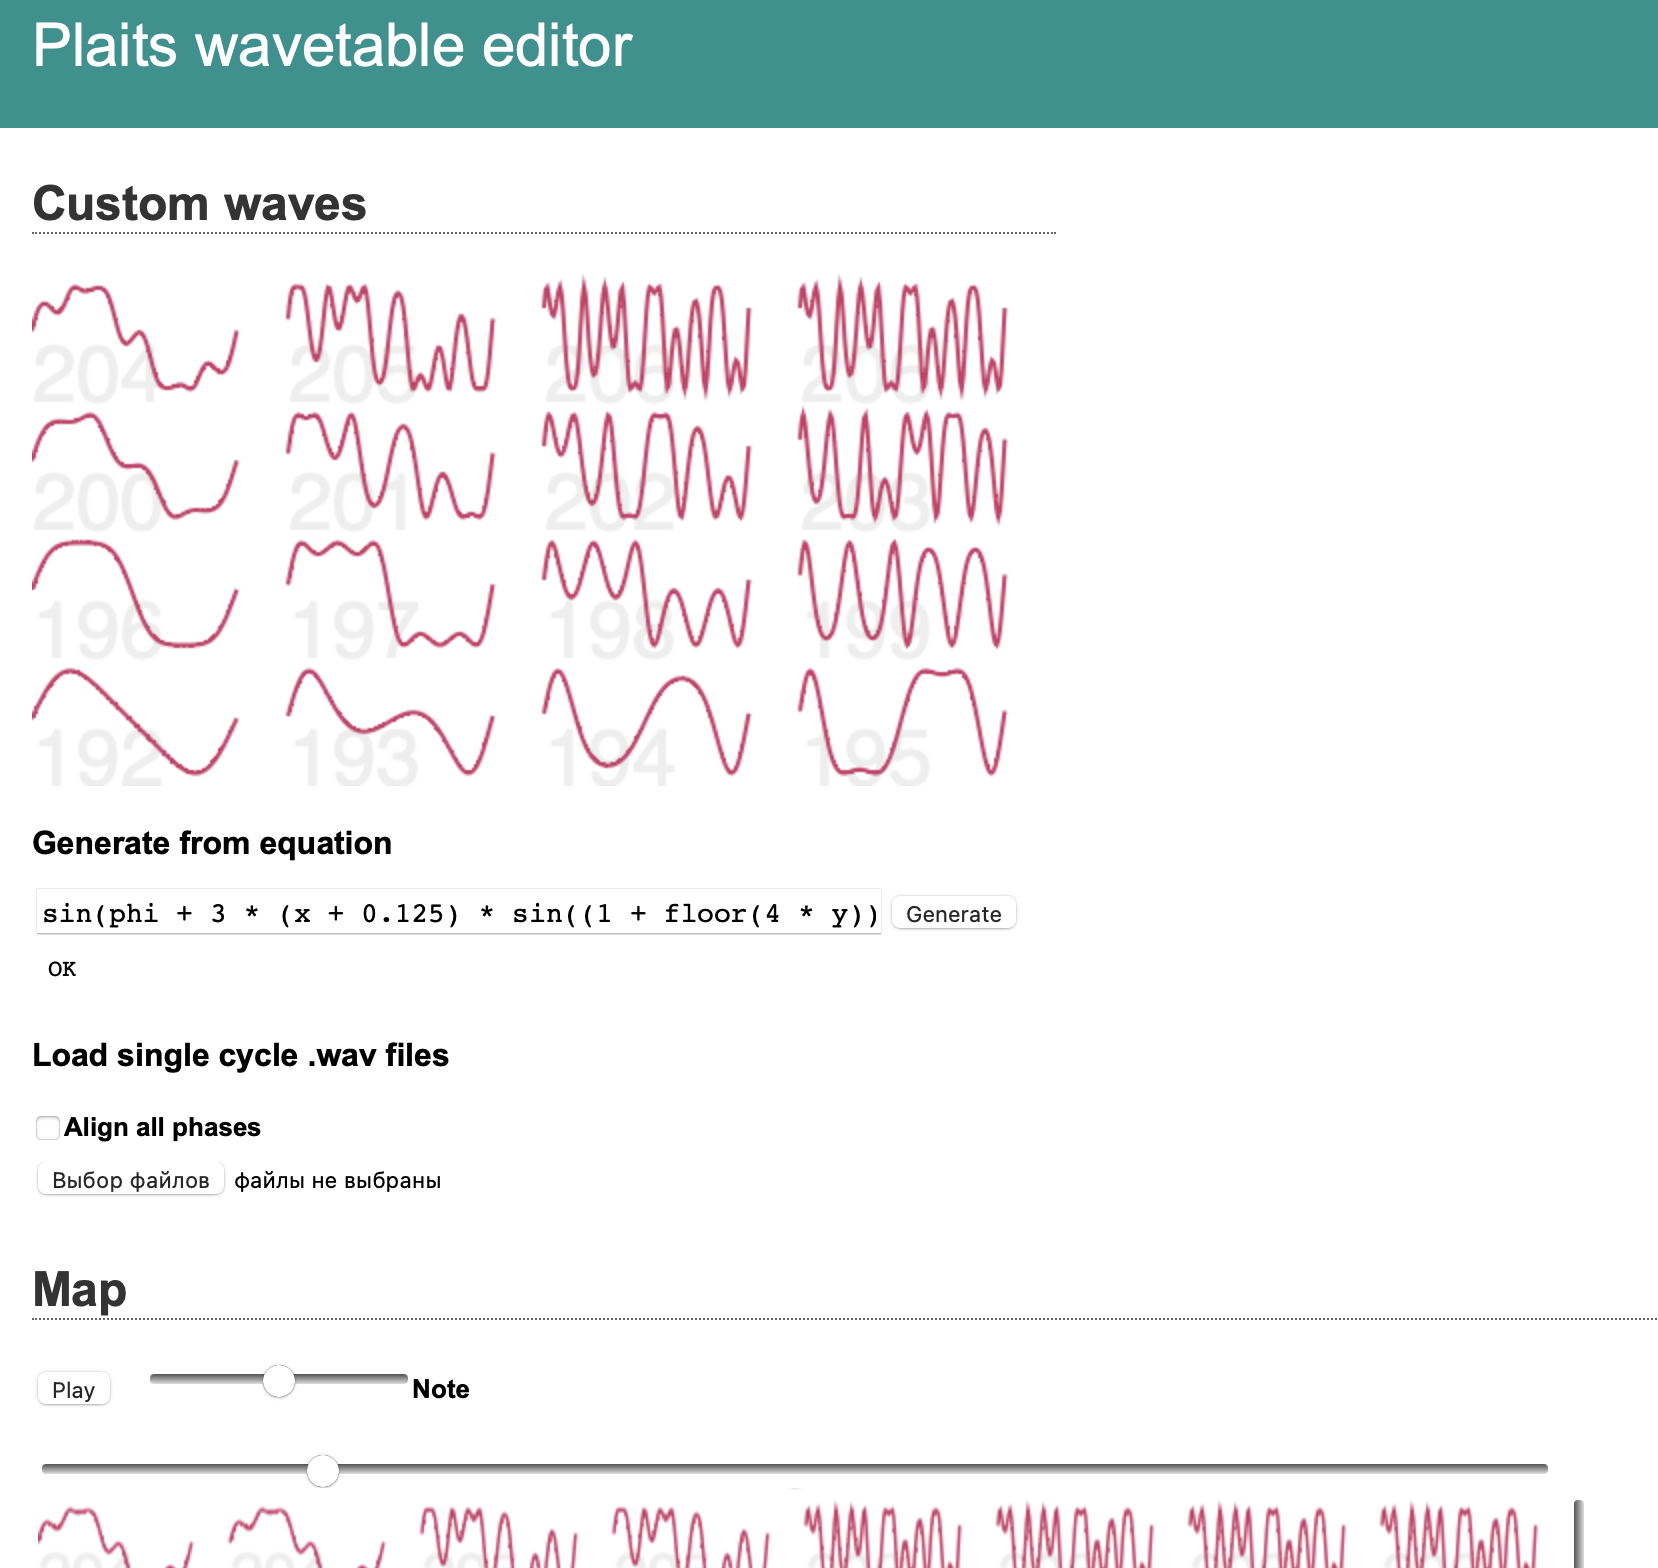The image size is (1658, 1568).
Task: Select wave thumbnail 197
Action: 391,596
